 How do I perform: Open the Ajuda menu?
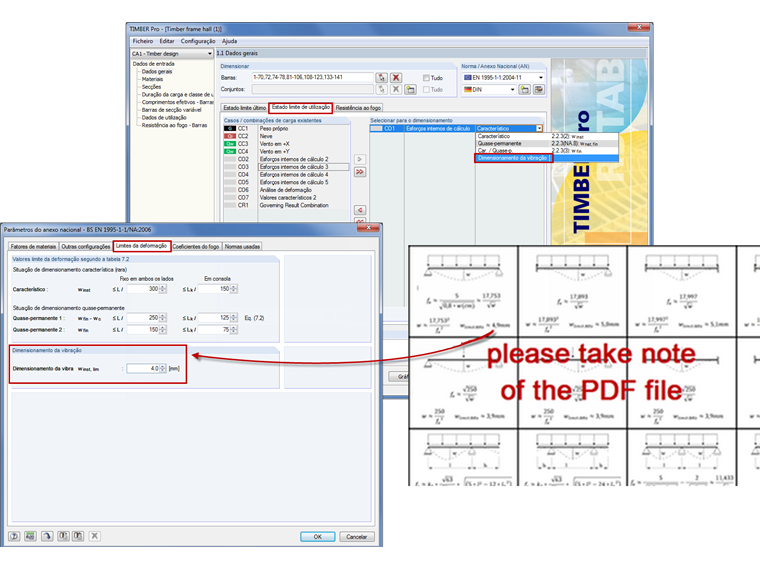[x=229, y=42]
